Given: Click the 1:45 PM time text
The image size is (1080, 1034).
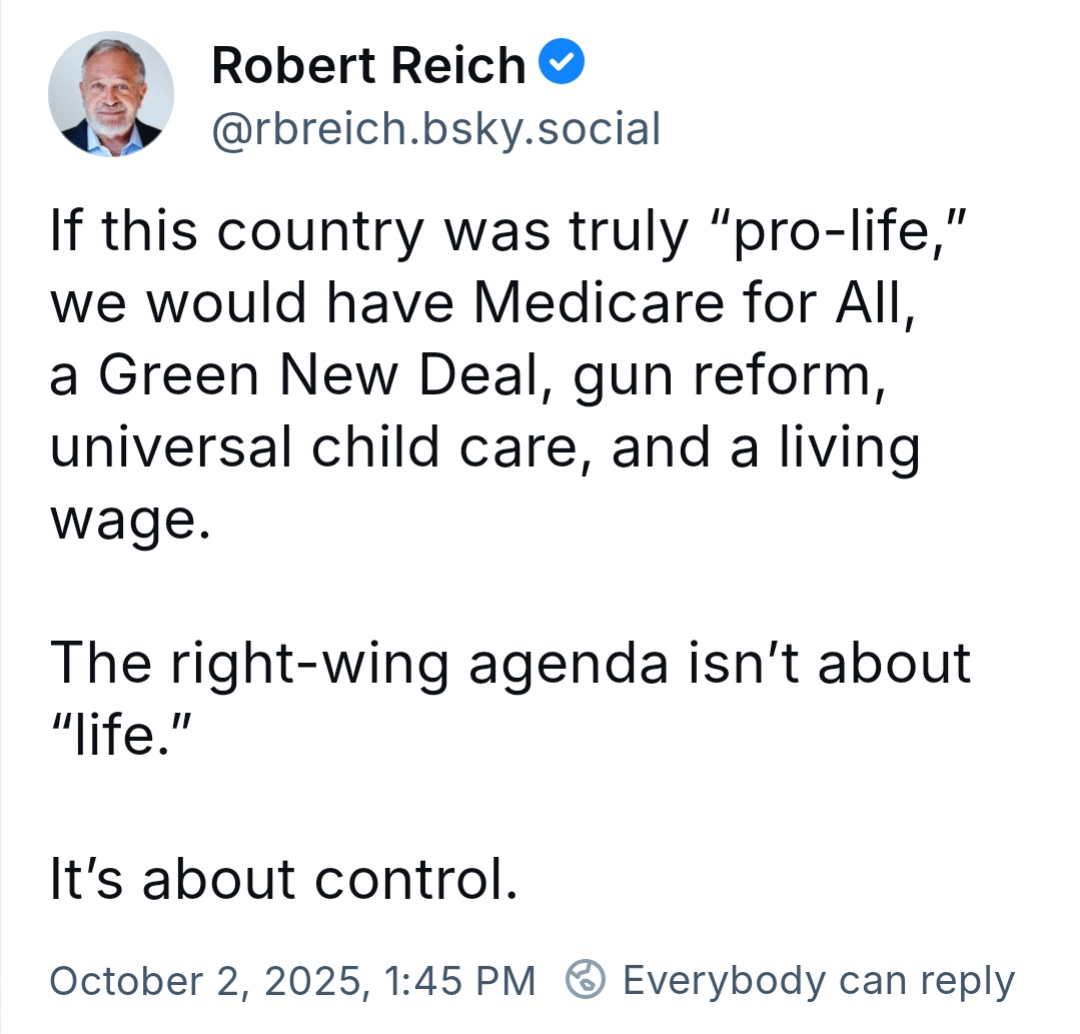Looking at the screenshot, I should [x=463, y=980].
